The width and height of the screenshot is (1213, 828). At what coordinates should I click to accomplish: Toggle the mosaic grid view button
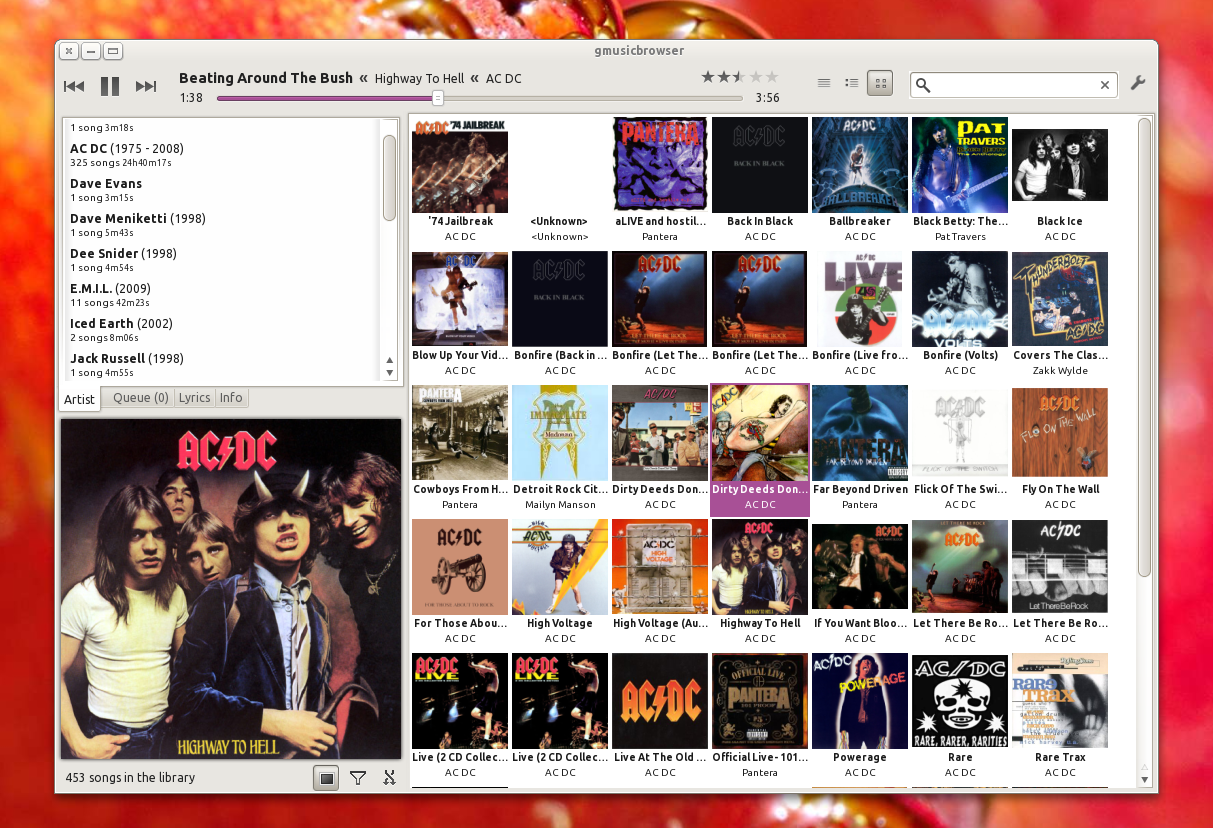[880, 84]
